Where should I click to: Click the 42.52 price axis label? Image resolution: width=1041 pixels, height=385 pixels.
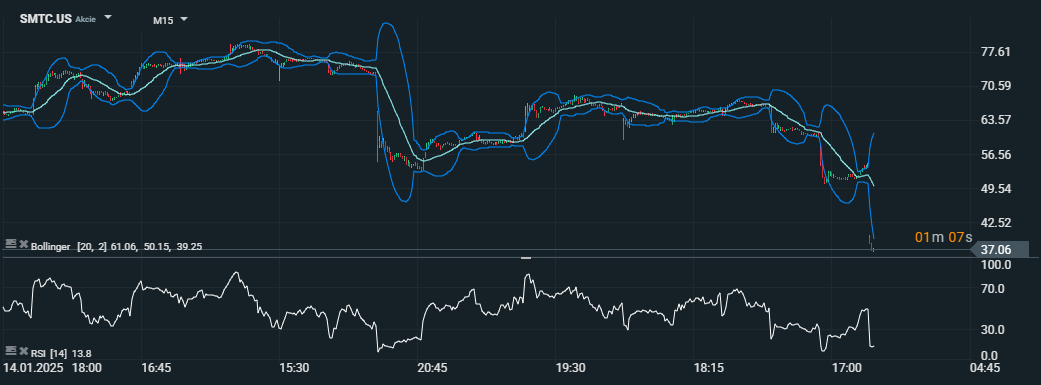point(995,222)
